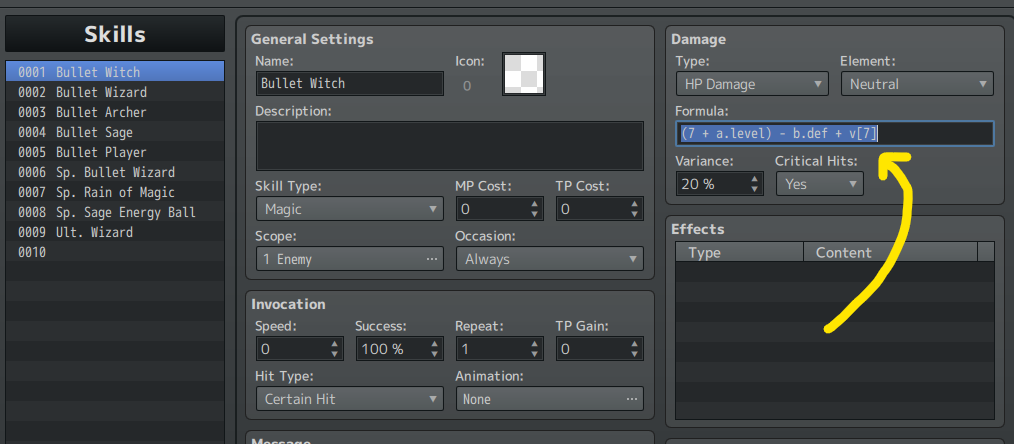Screen dimensions: 1014x444
Task: Decrease Success rate with down arrow
Action: pyautogui.click(x=435, y=354)
